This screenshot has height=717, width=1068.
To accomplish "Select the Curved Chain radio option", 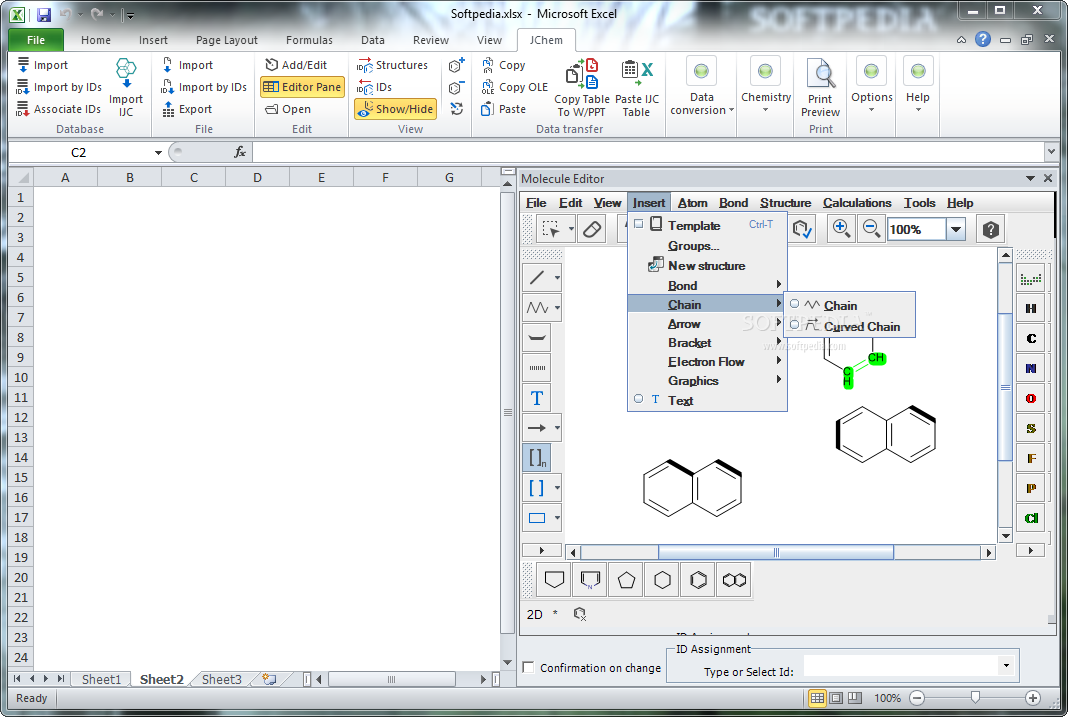I will 794,325.
